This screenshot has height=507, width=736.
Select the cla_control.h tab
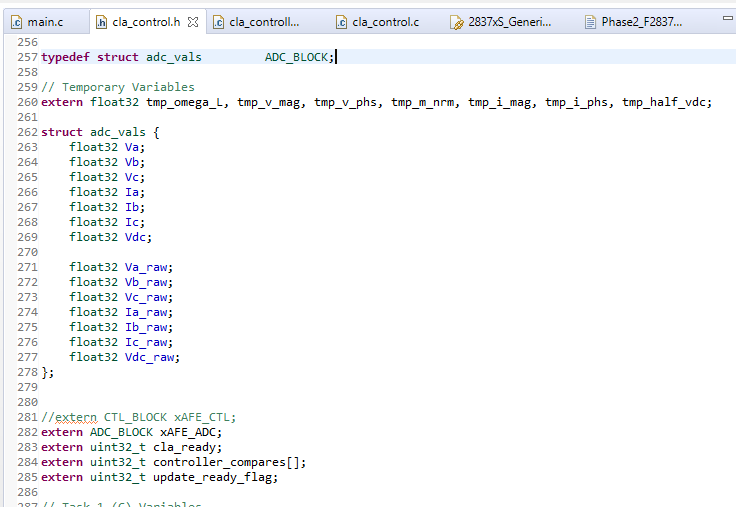click(146, 22)
